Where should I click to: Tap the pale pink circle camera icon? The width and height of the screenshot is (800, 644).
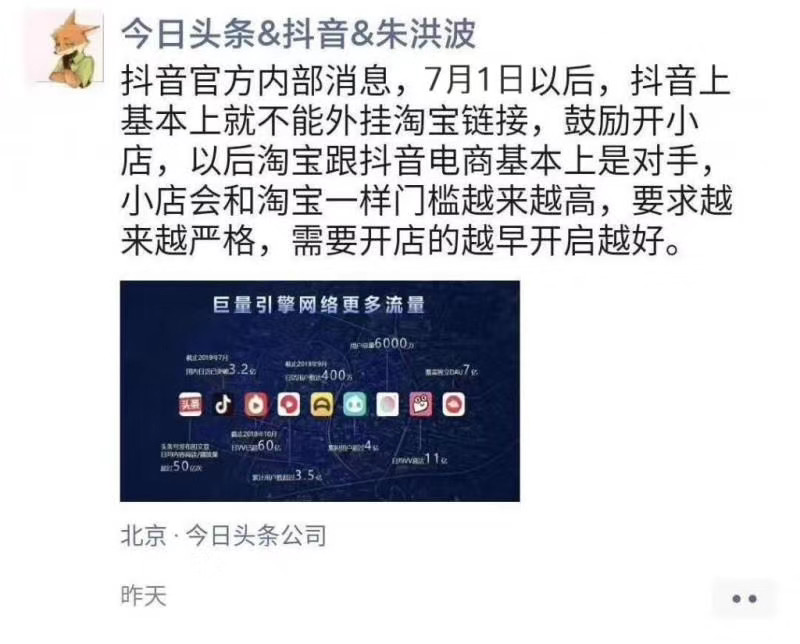[x=388, y=405]
